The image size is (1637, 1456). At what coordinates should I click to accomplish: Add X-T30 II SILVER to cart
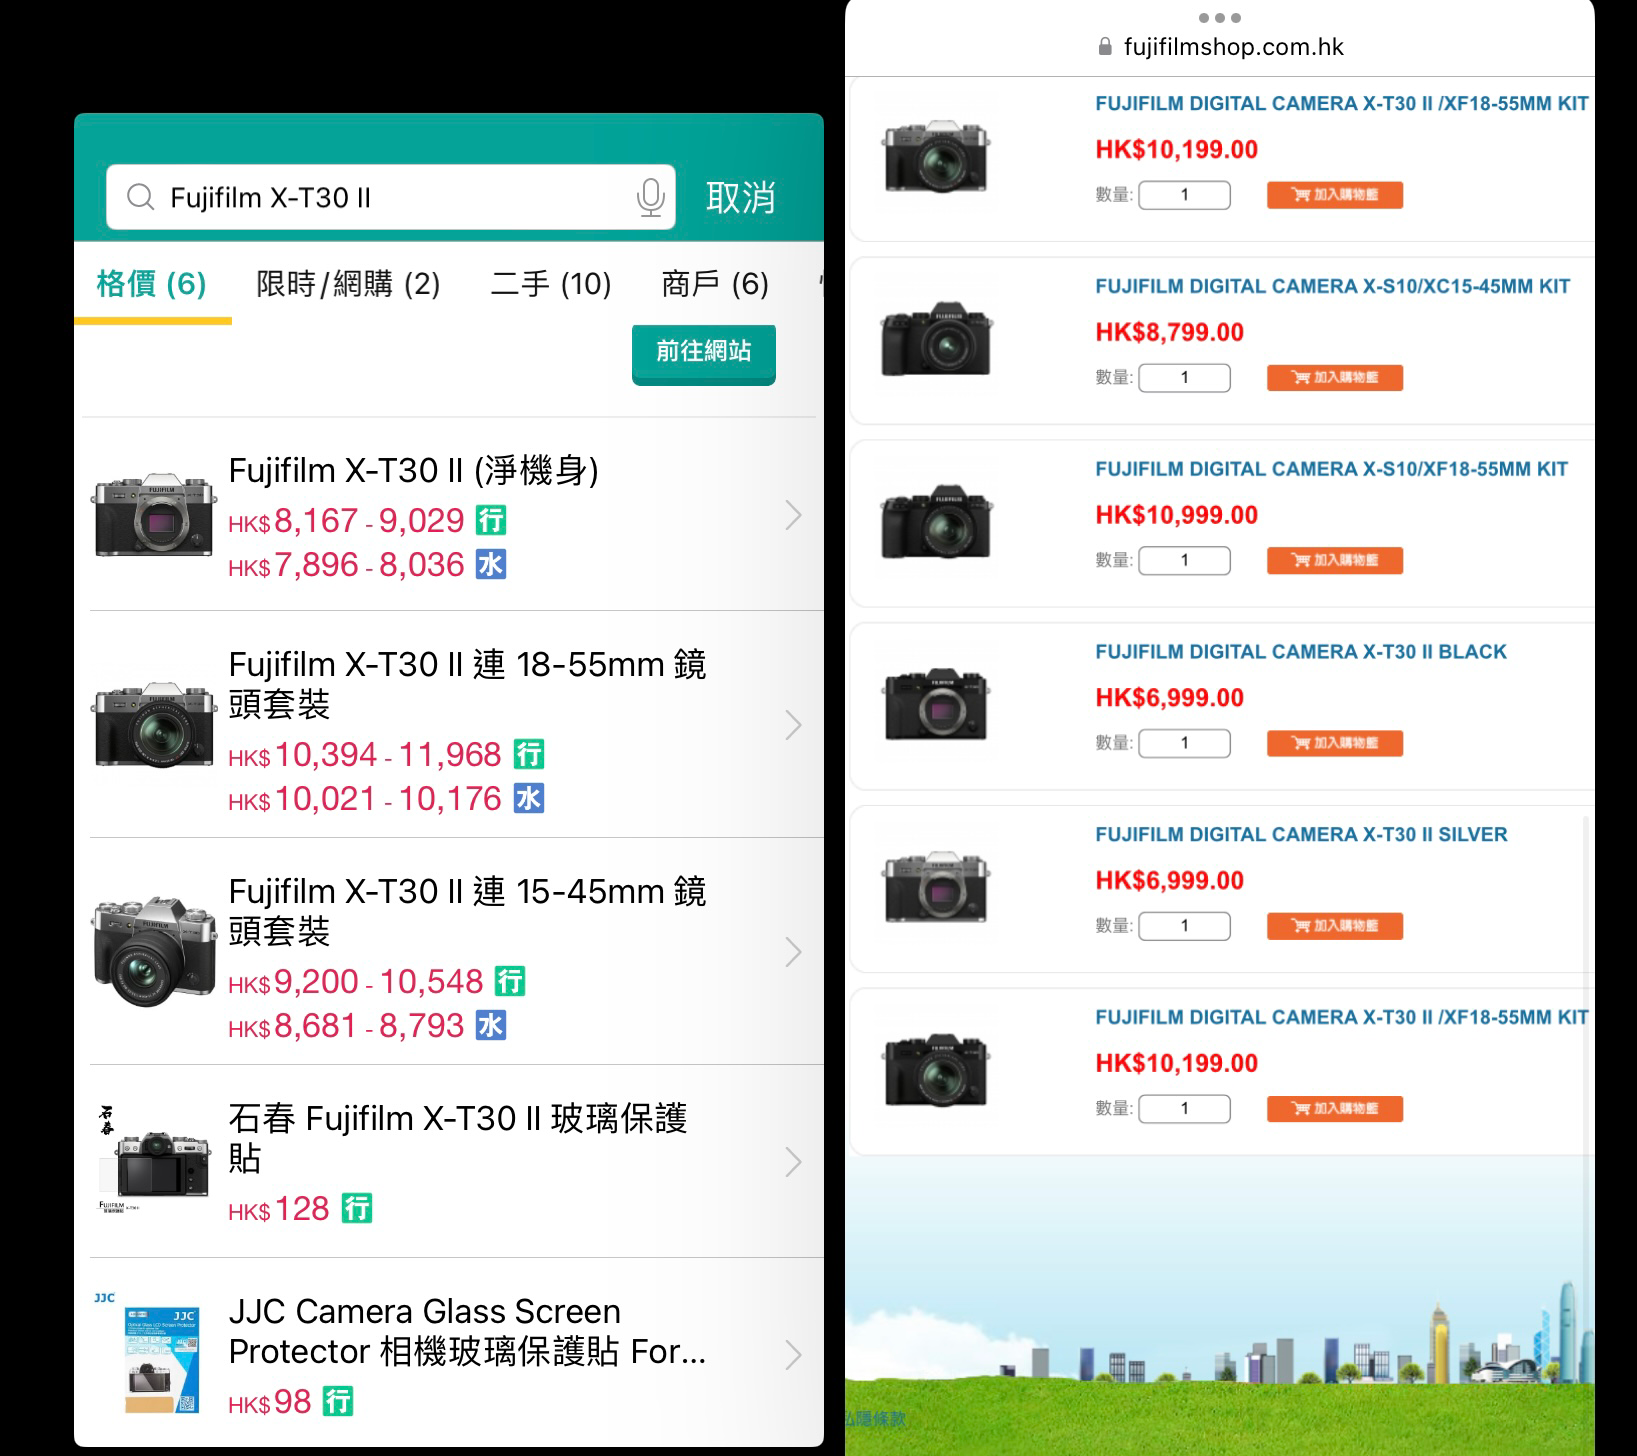point(1335,926)
